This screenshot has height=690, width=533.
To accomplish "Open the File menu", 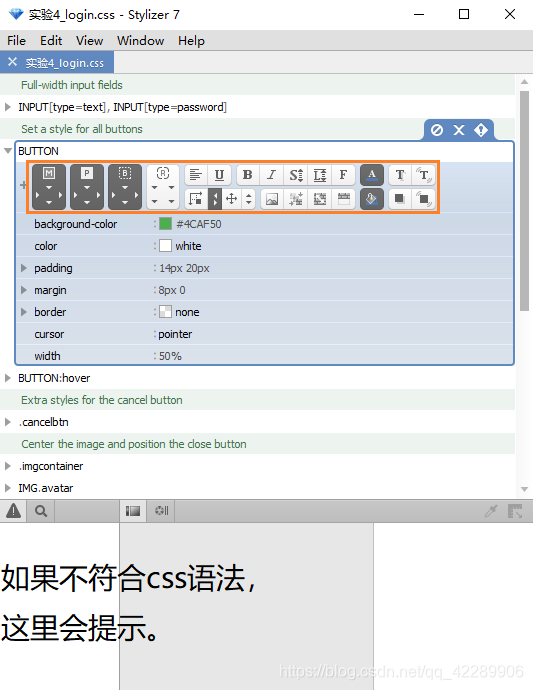I will point(16,40).
